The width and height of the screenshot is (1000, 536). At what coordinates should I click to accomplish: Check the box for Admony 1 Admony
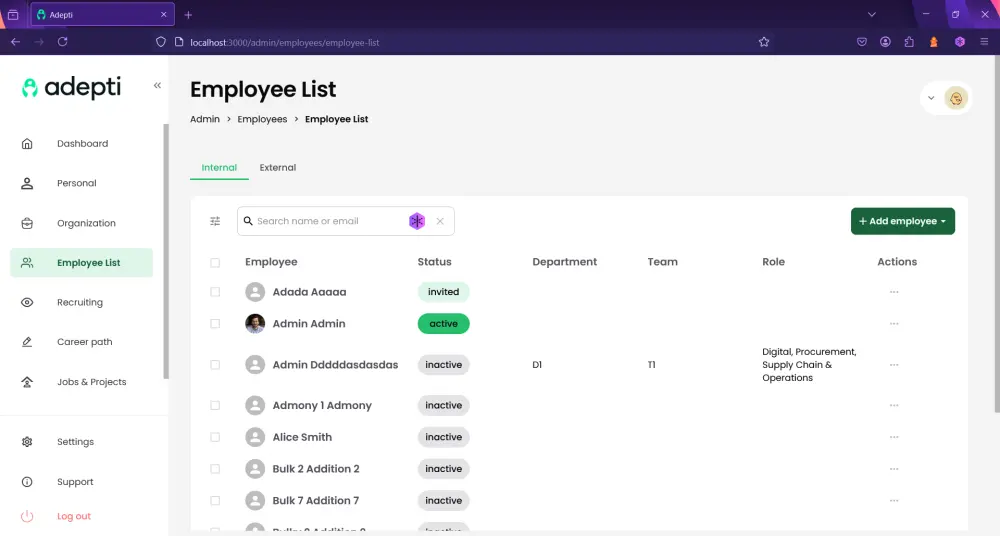click(215, 405)
